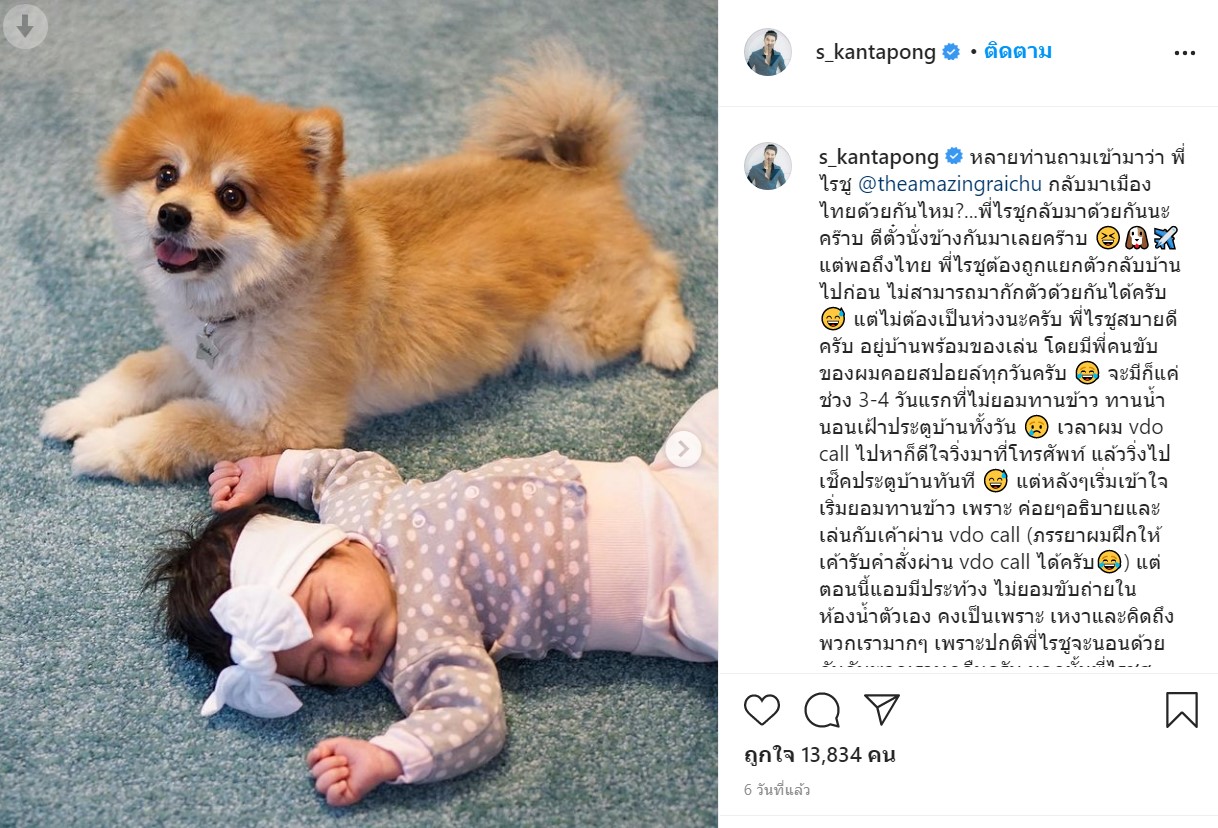Like the post with heart icon
Image resolution: width=1218 pixels, height=828 pixels.
coord(762,710)
